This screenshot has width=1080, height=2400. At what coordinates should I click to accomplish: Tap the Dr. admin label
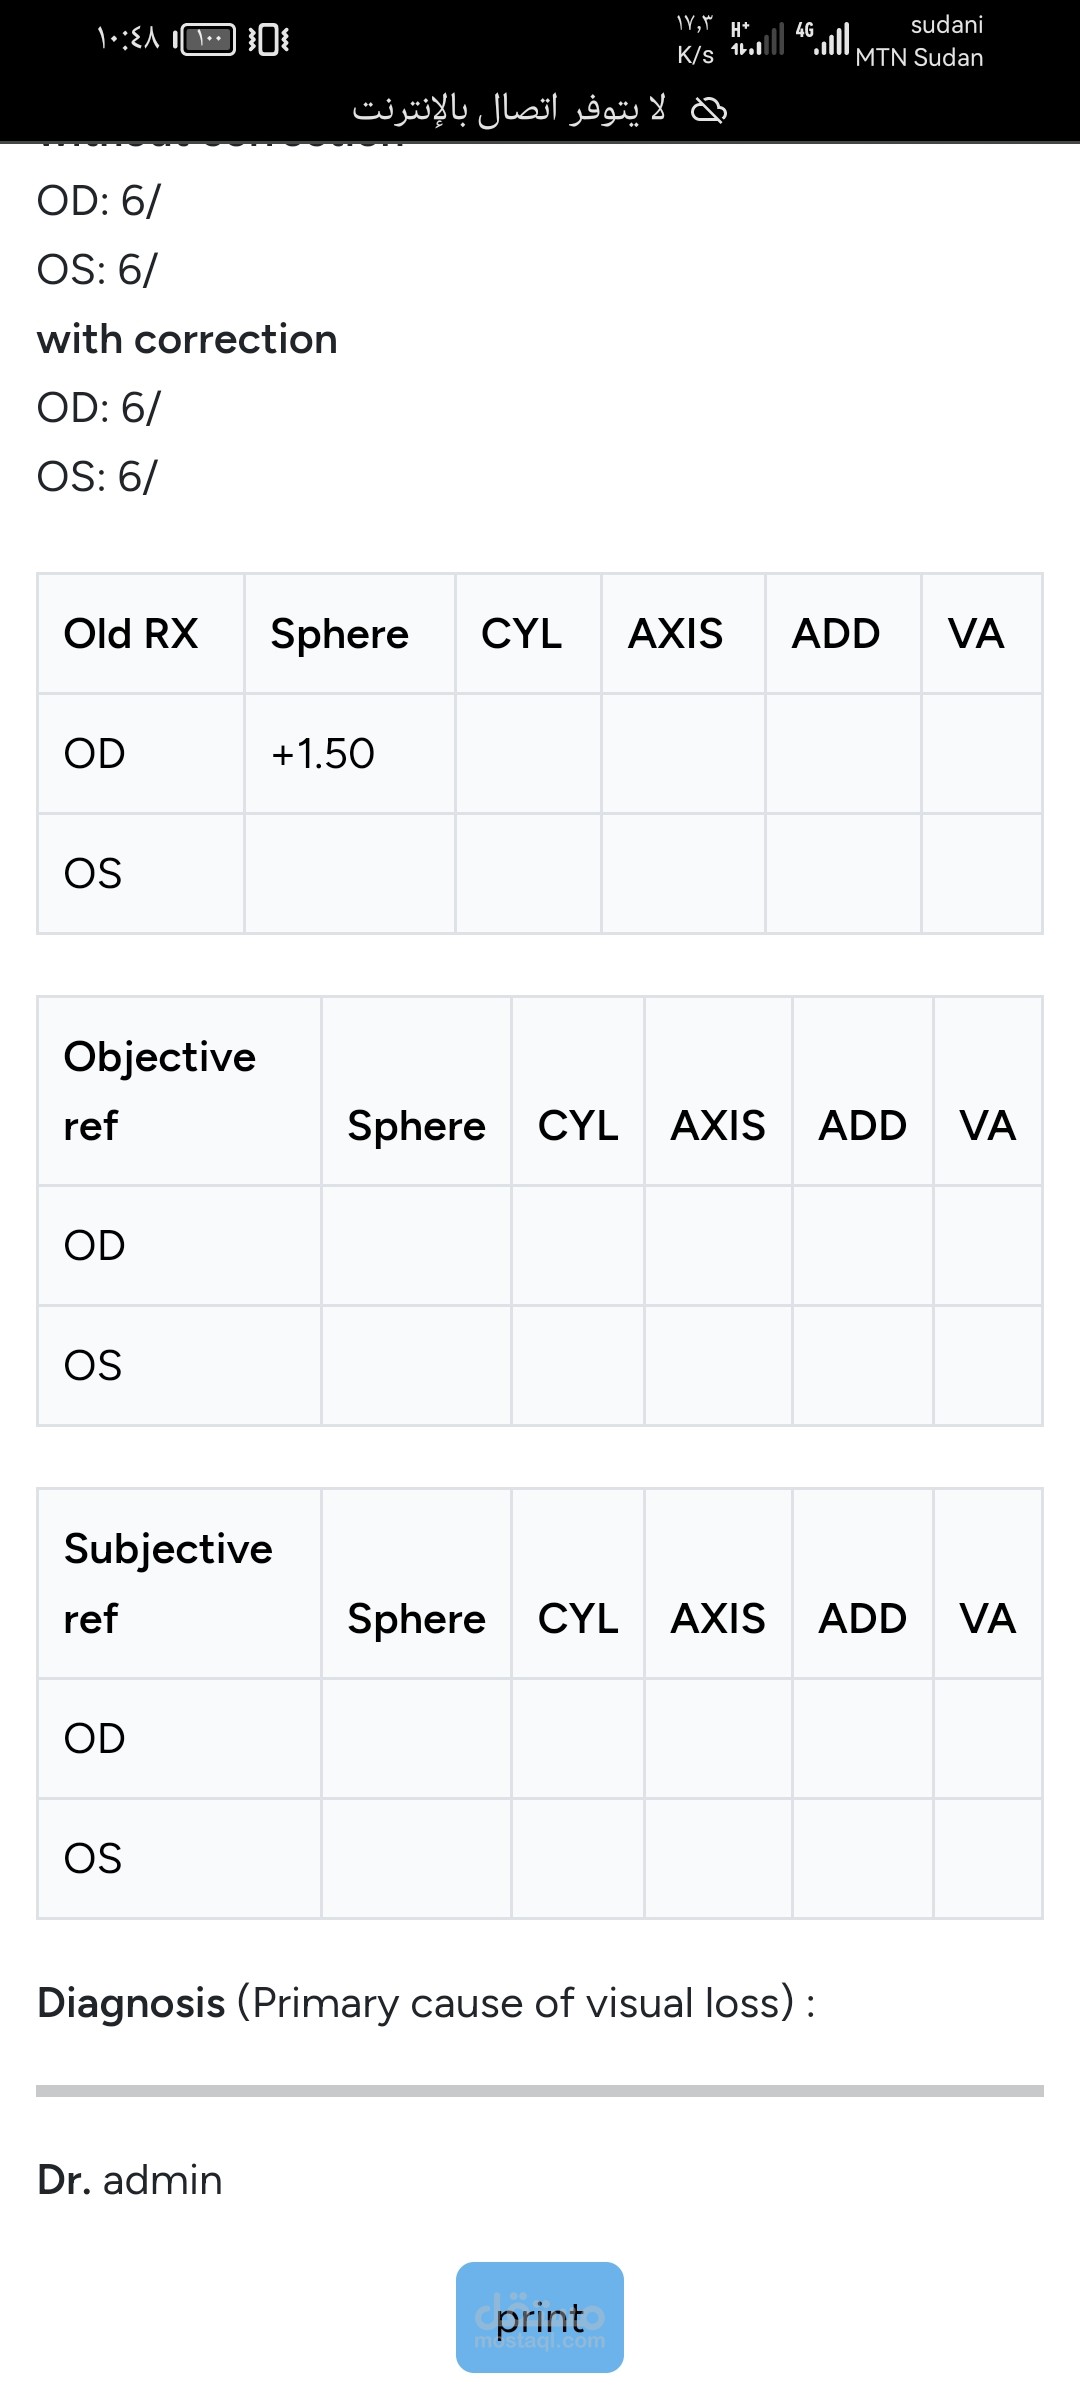click(130, 2180)
